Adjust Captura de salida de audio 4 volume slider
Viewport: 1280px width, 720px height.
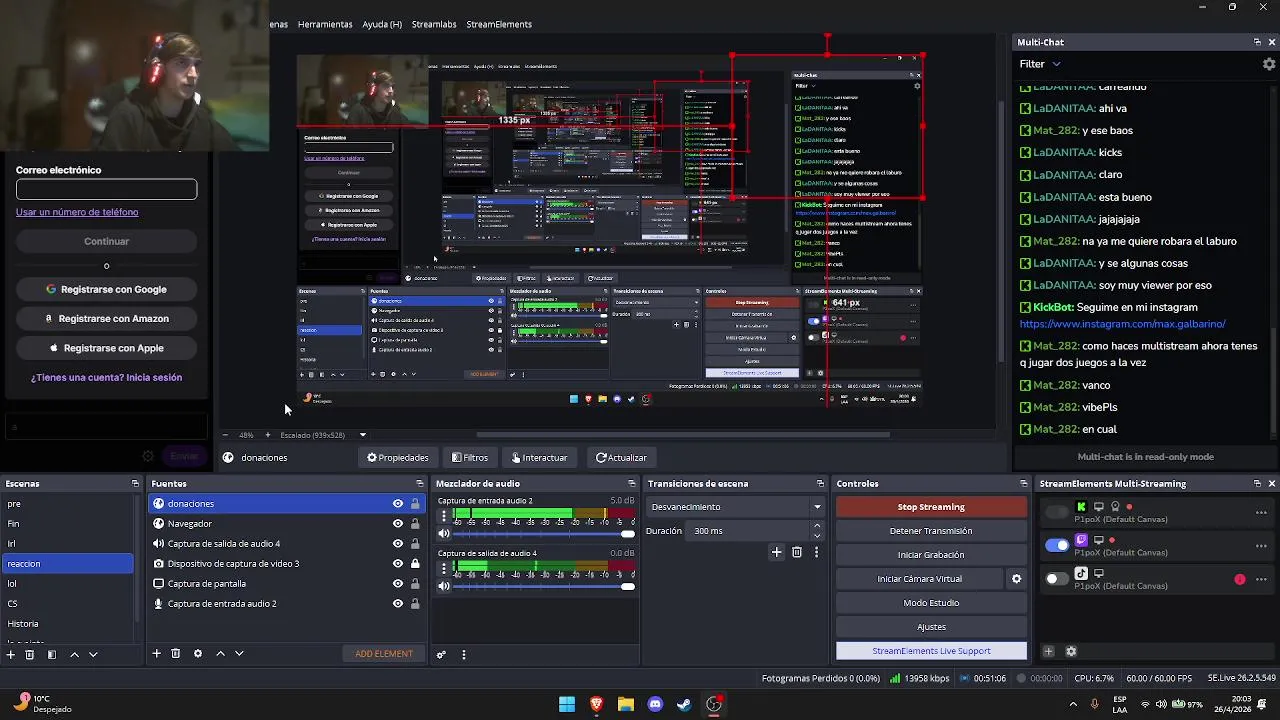click(545, 586)
